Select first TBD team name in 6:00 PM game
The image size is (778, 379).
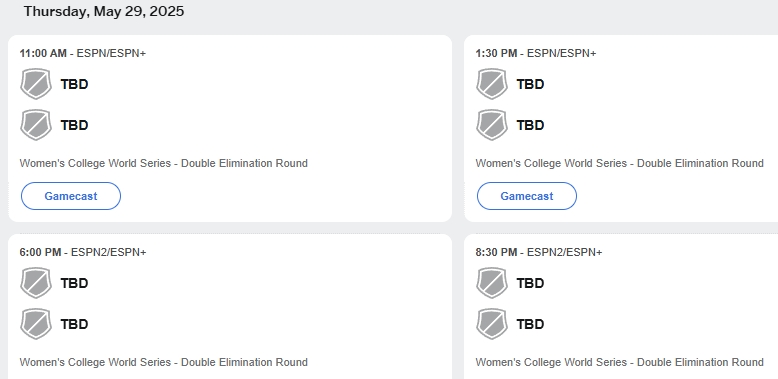[x=74, y=283]
